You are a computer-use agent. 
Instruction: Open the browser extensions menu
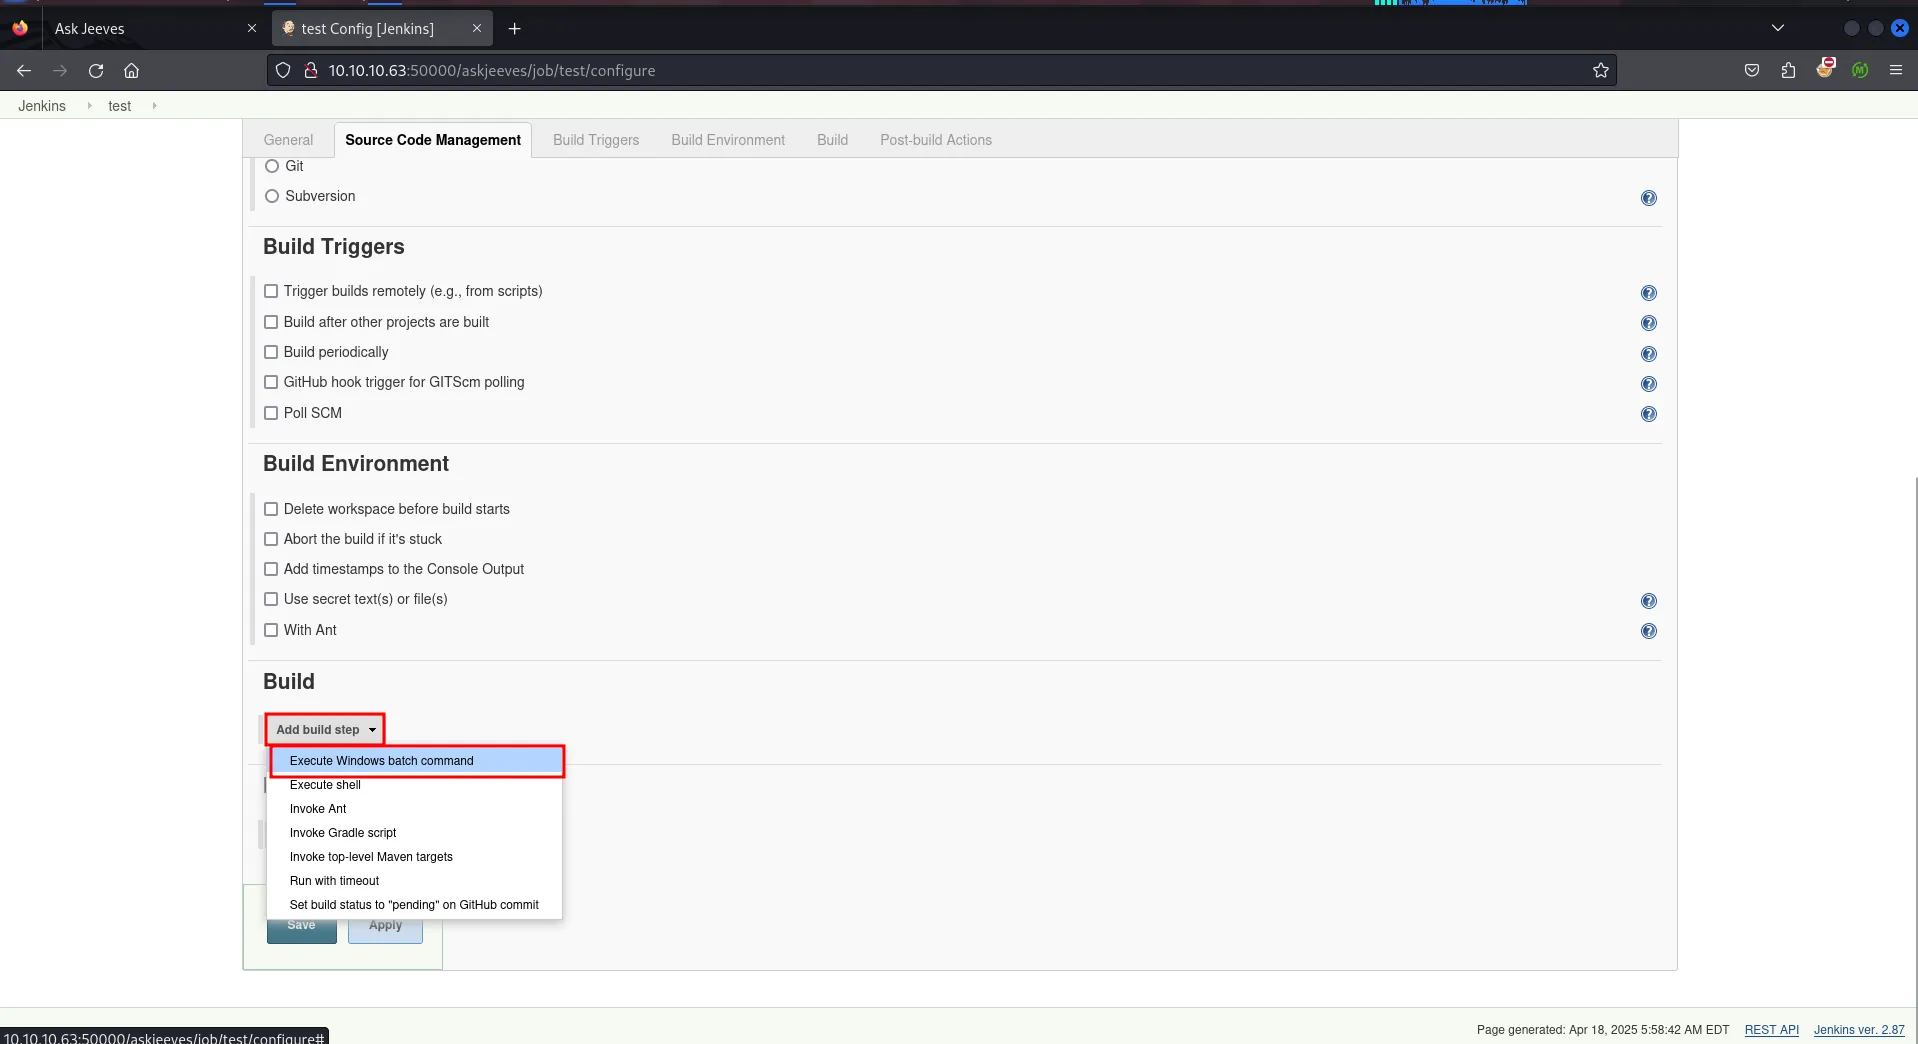[1788, 70]
